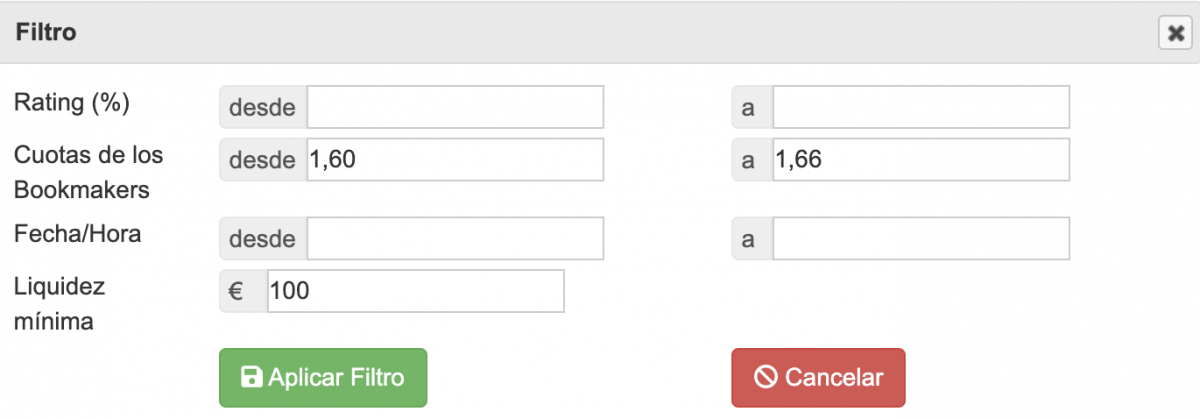
Task: Select the Liquidez mínima field showing 100
Action: coord(416,291)
